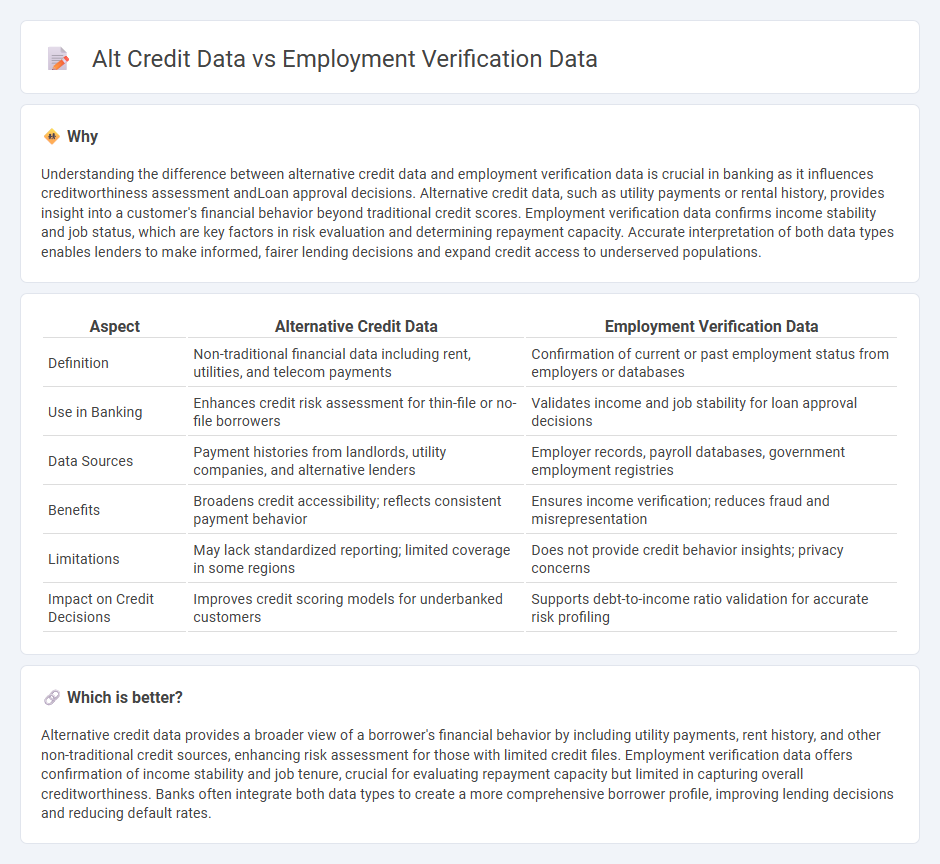Click the 'Employment Verification Data' column header
Screen dimensions: 940x864
point(711,326)
